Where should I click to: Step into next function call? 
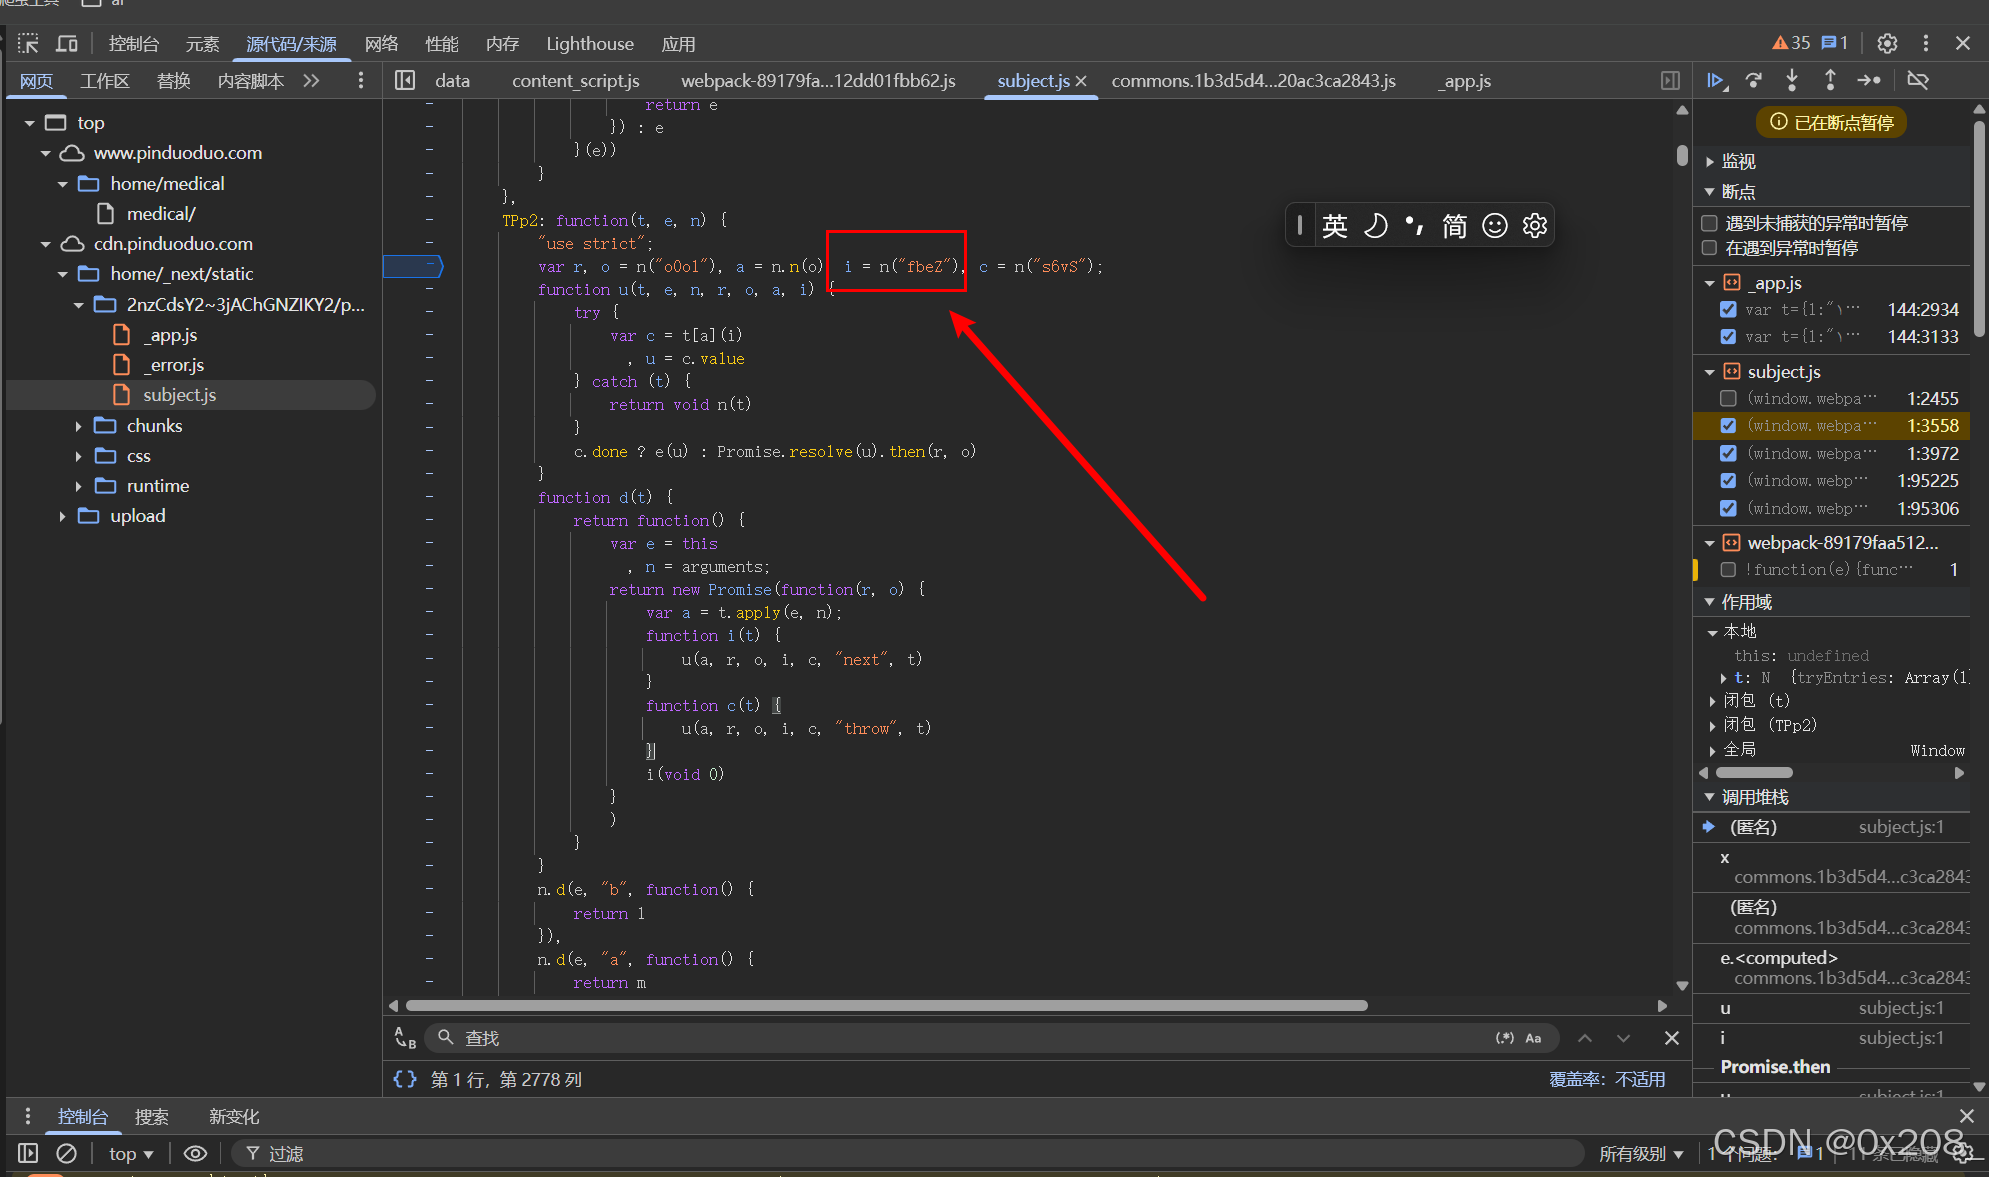pyautogui.click(x=1792, y=80)
